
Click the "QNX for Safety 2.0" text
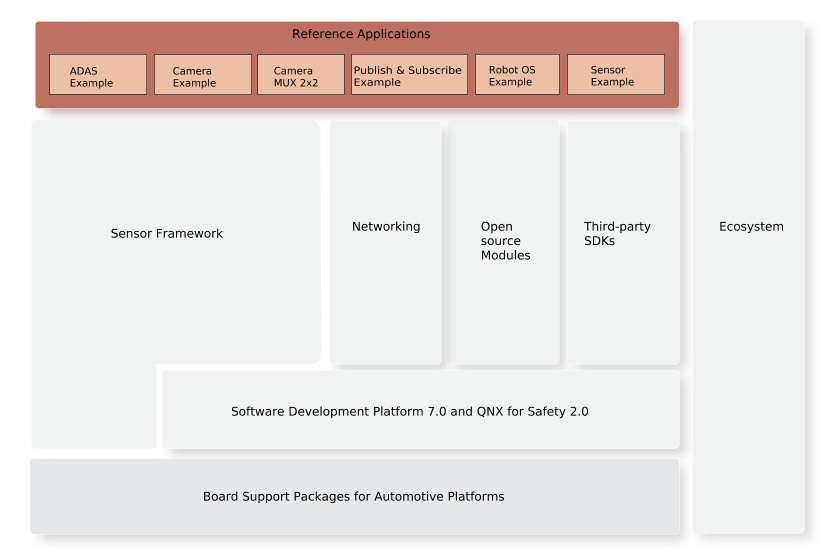point(526,411)
